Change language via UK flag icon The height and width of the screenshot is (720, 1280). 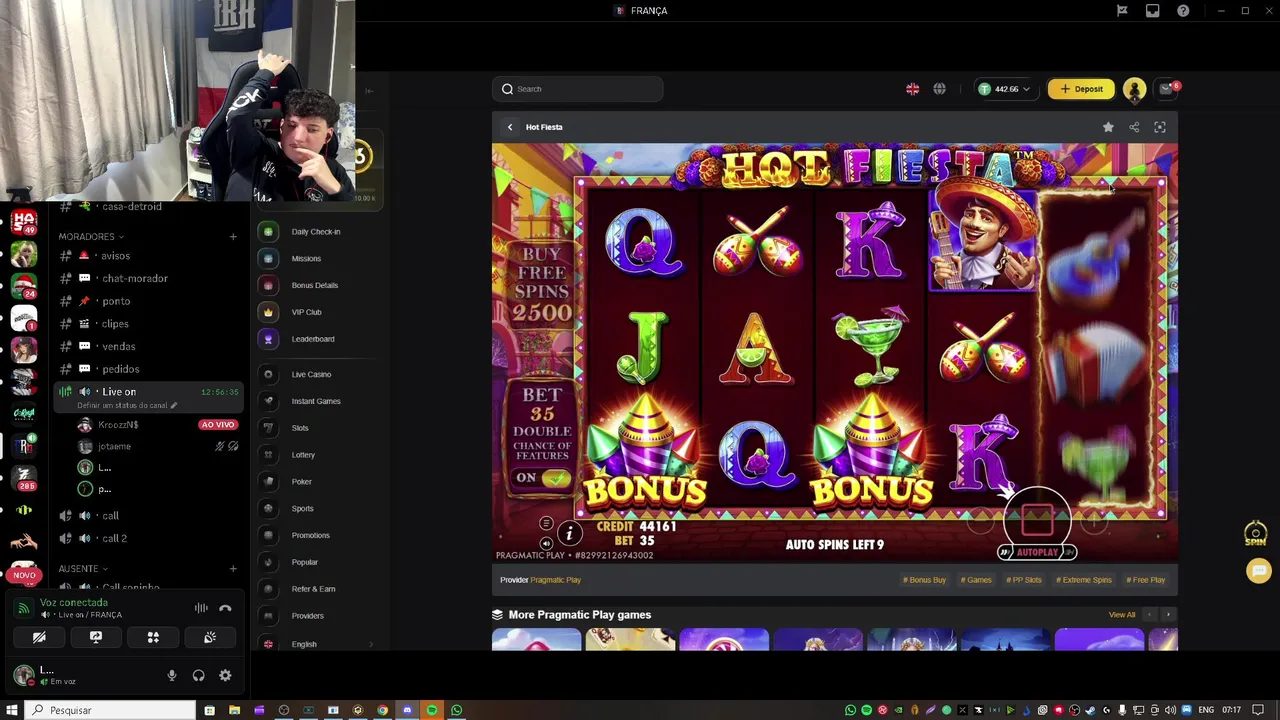point(912,89)
